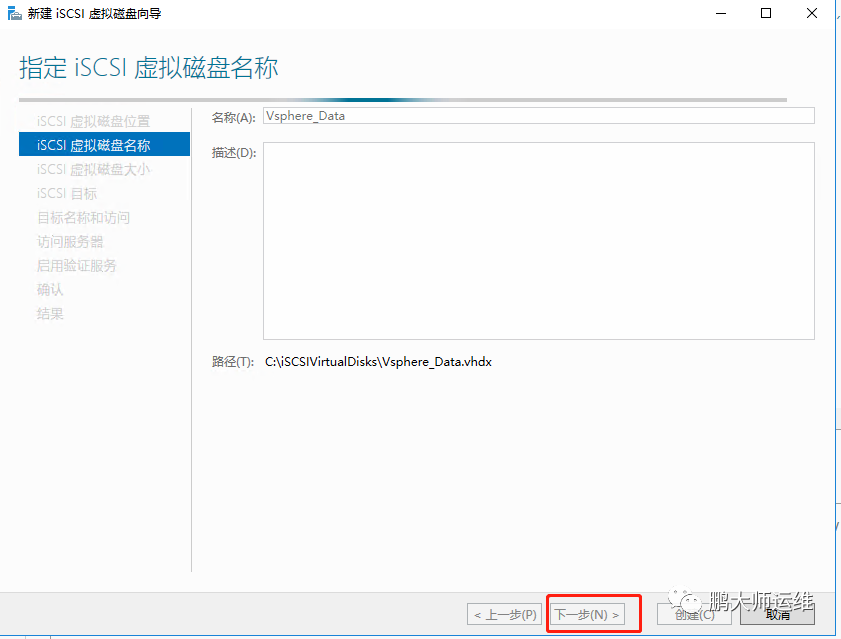Go back with the Previous (上一步) button

pyautogui.click(x=505, y=614)
